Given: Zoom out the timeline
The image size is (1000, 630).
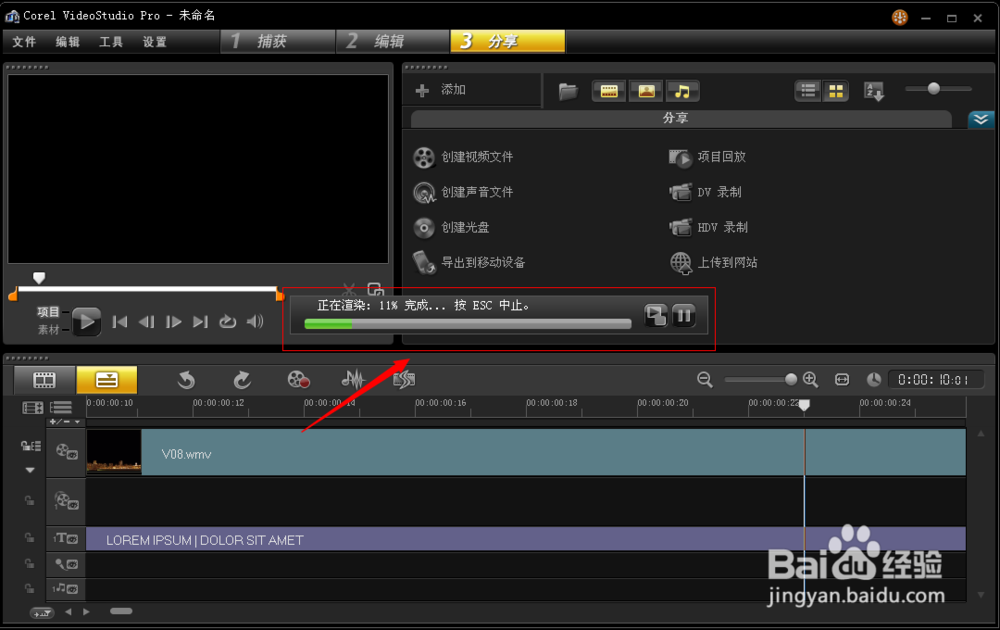Looking at the screenshot, I should point(705,379).
